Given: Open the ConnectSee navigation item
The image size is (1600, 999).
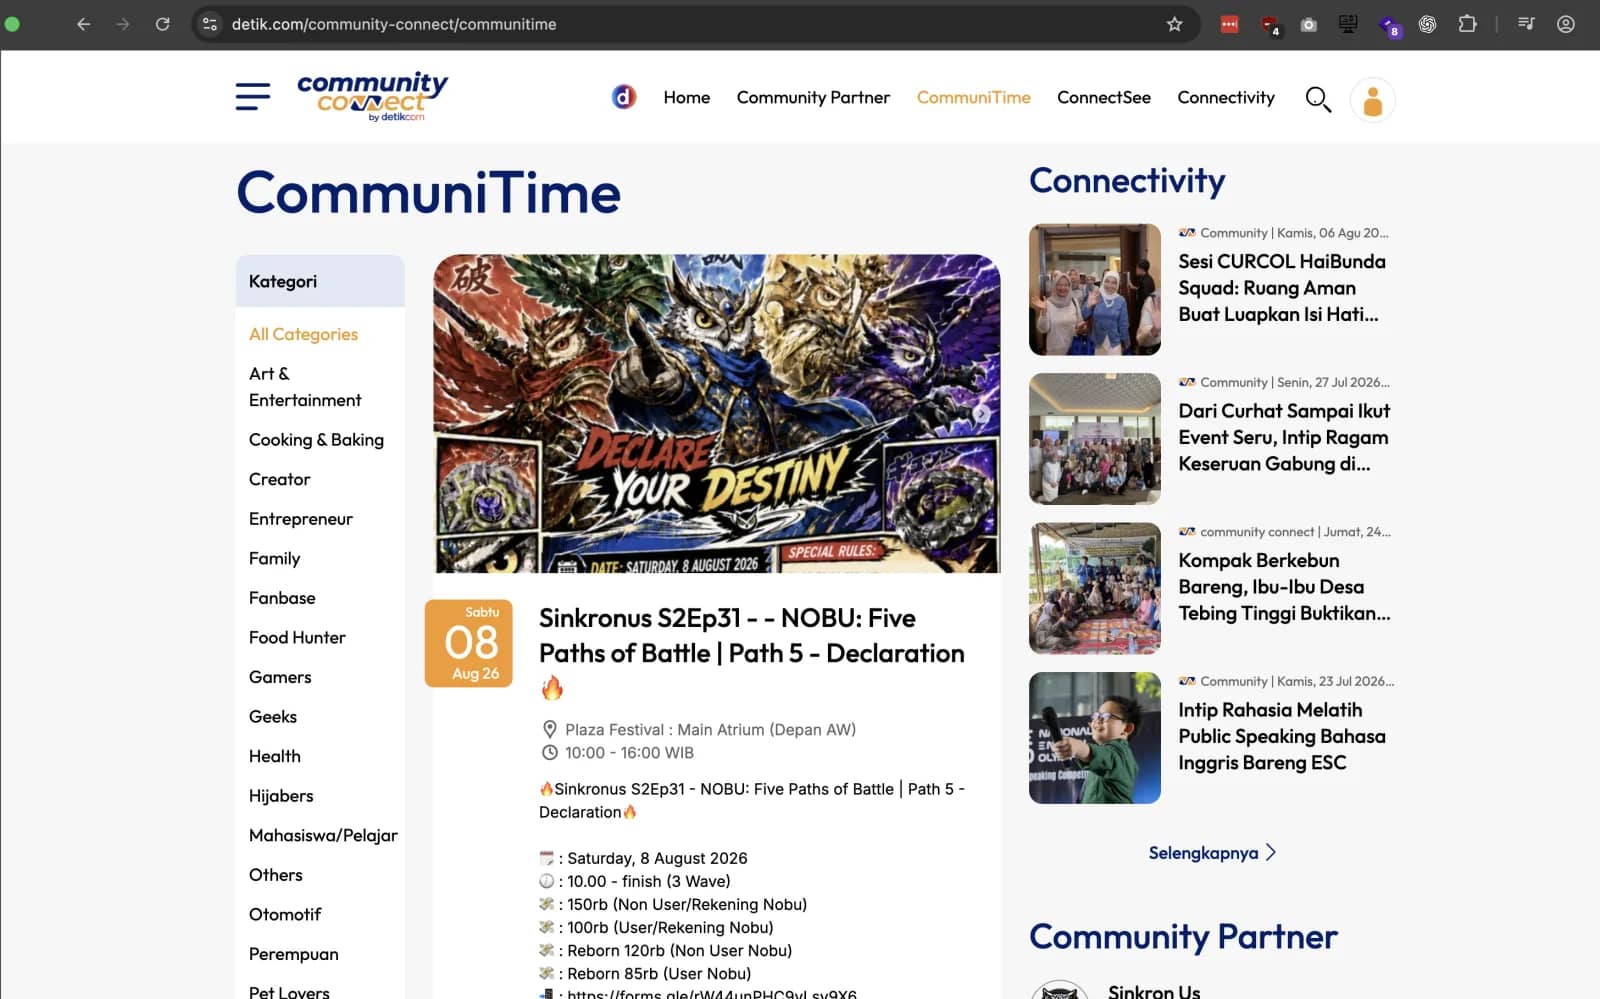Looking at the screenshot, I should click(1104, 97).
